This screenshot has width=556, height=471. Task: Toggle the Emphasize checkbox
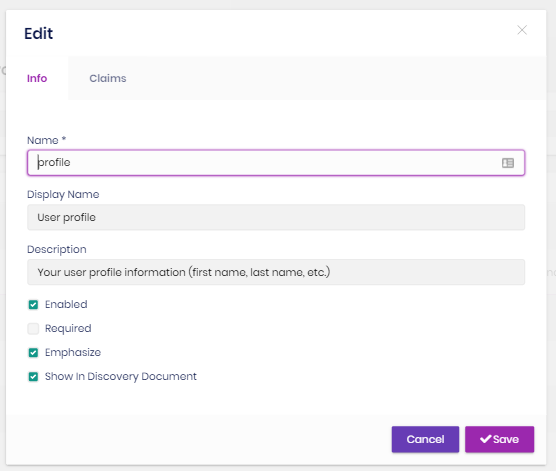click(x=33, y=353)
